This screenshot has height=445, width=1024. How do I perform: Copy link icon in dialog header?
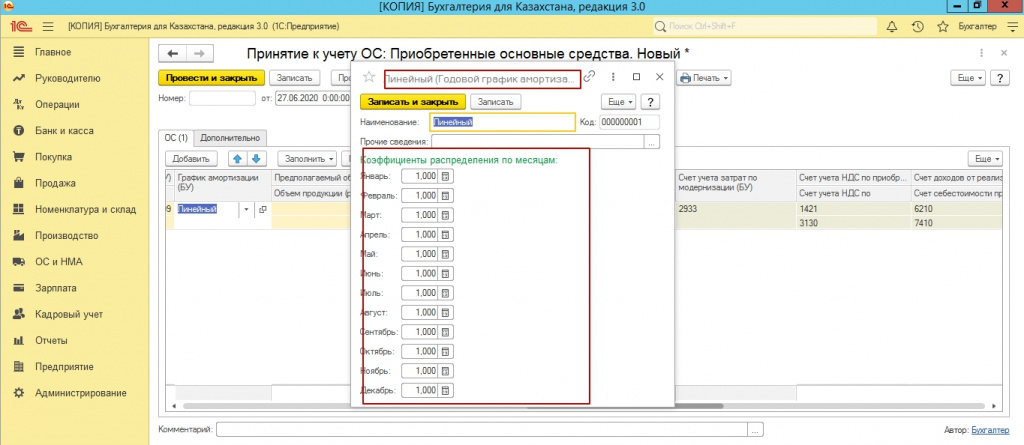(590, 76)
